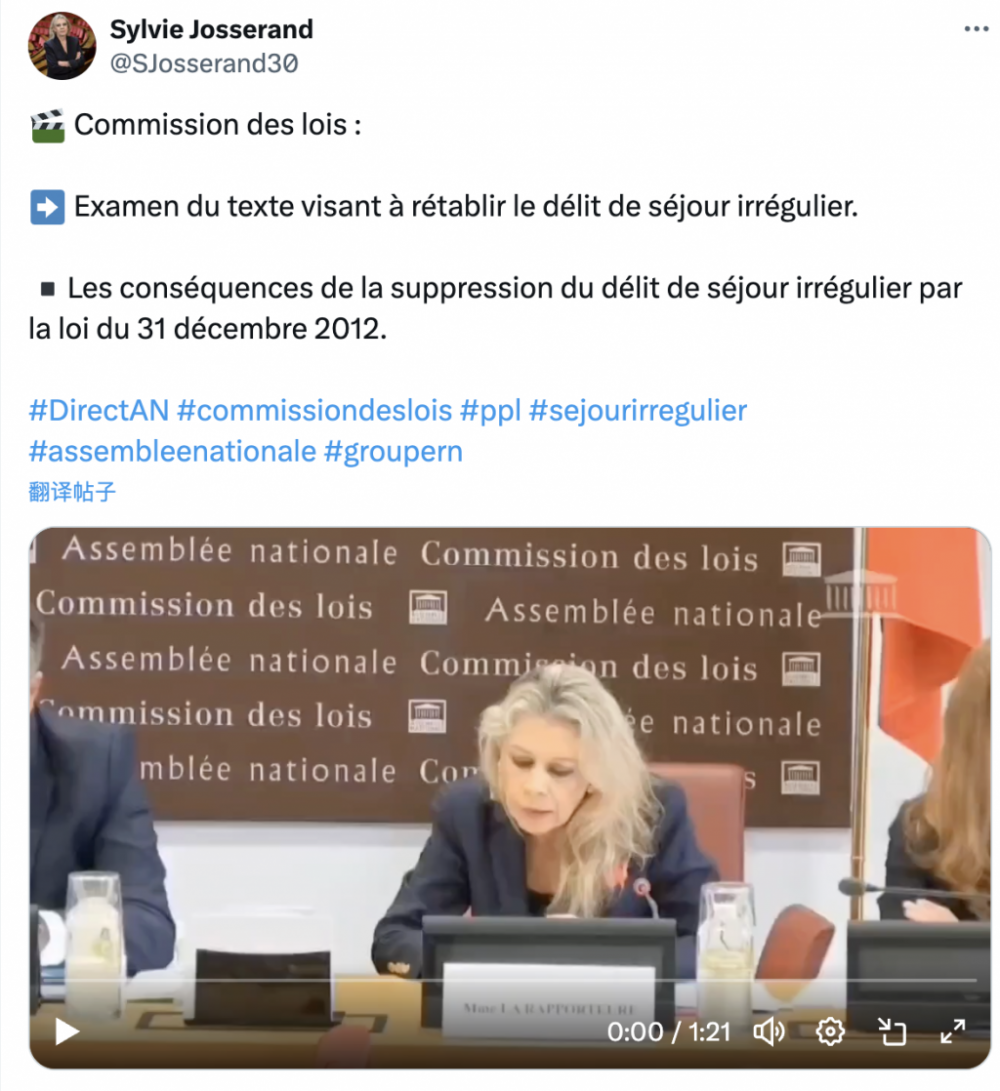Open the #assembleenationale hashtag
This screenshot has height=1091, width=1000.
click(173, 452)
